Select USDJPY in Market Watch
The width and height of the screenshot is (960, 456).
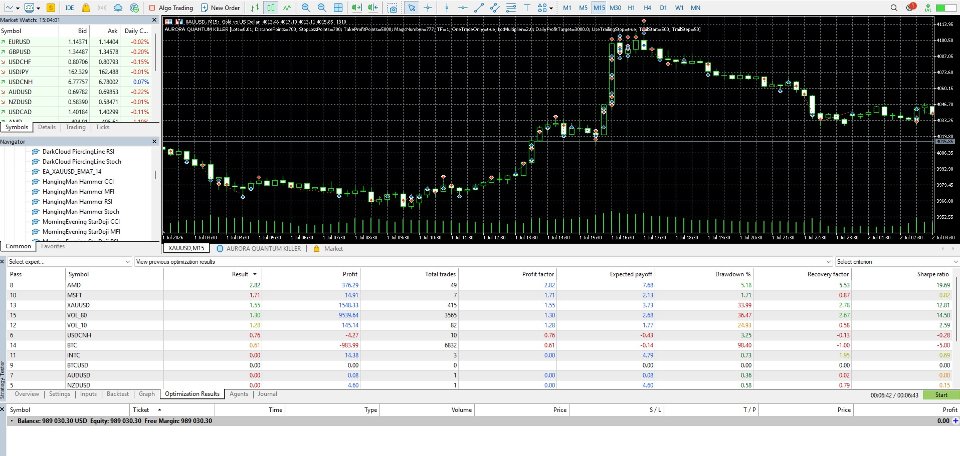click(x=78, y=72)
